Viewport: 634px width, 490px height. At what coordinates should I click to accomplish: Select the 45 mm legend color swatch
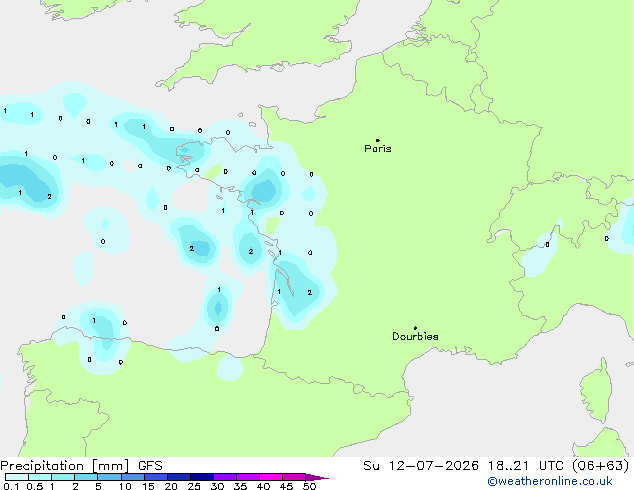click(x=294, y=477)
